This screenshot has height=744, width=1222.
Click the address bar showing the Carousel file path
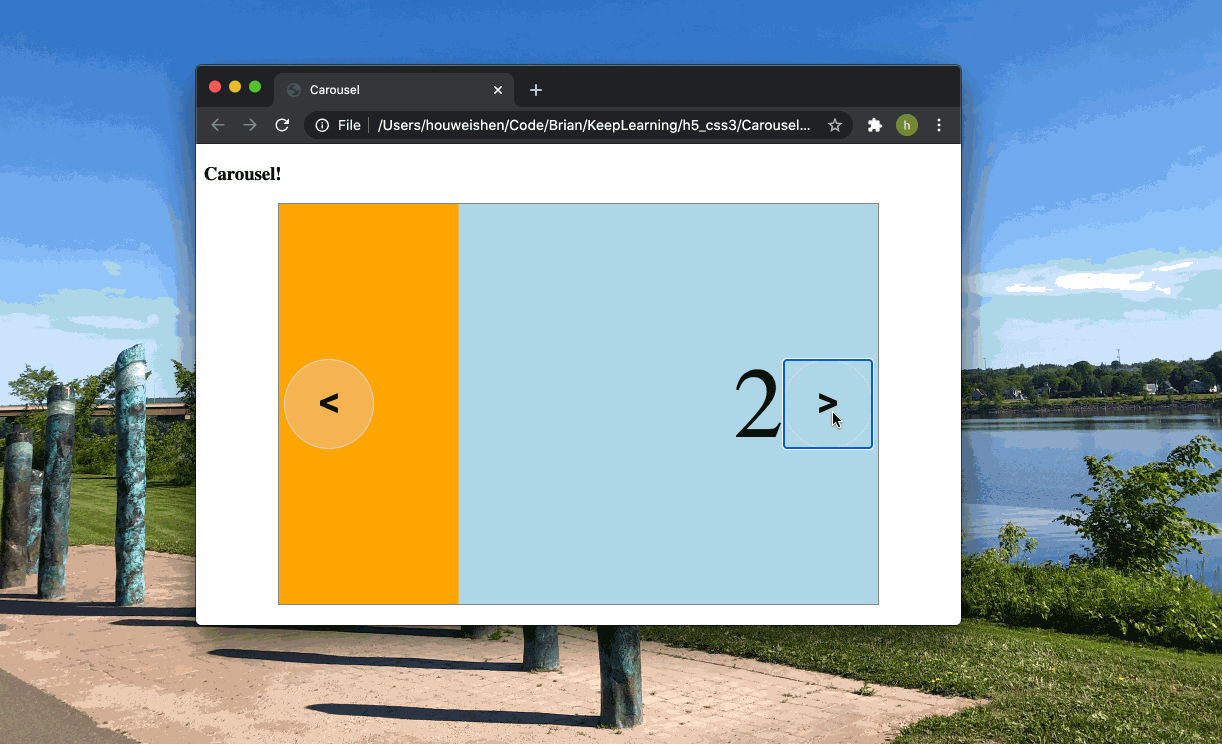coord(594,125)
